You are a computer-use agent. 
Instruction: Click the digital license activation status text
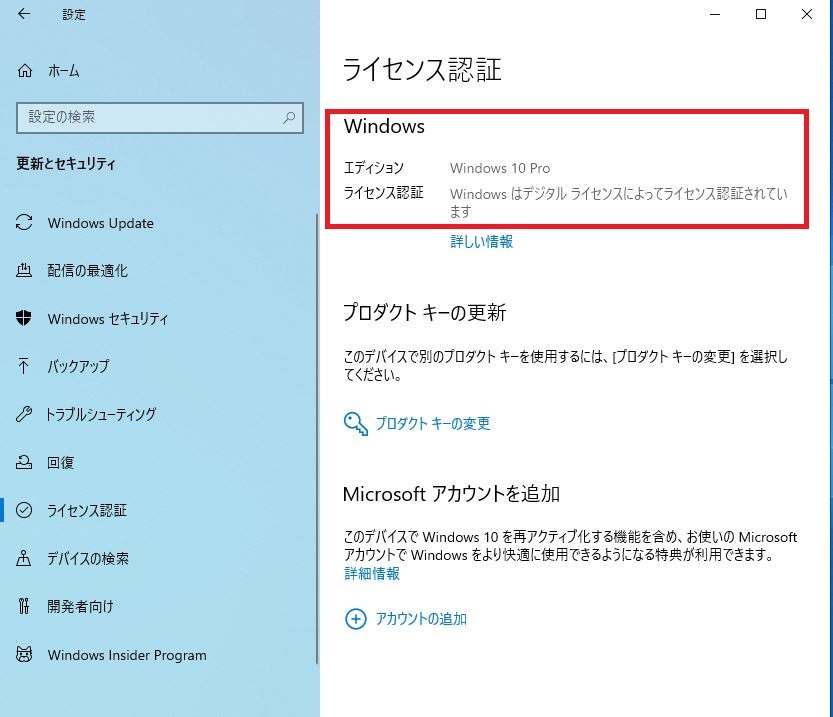619,202
